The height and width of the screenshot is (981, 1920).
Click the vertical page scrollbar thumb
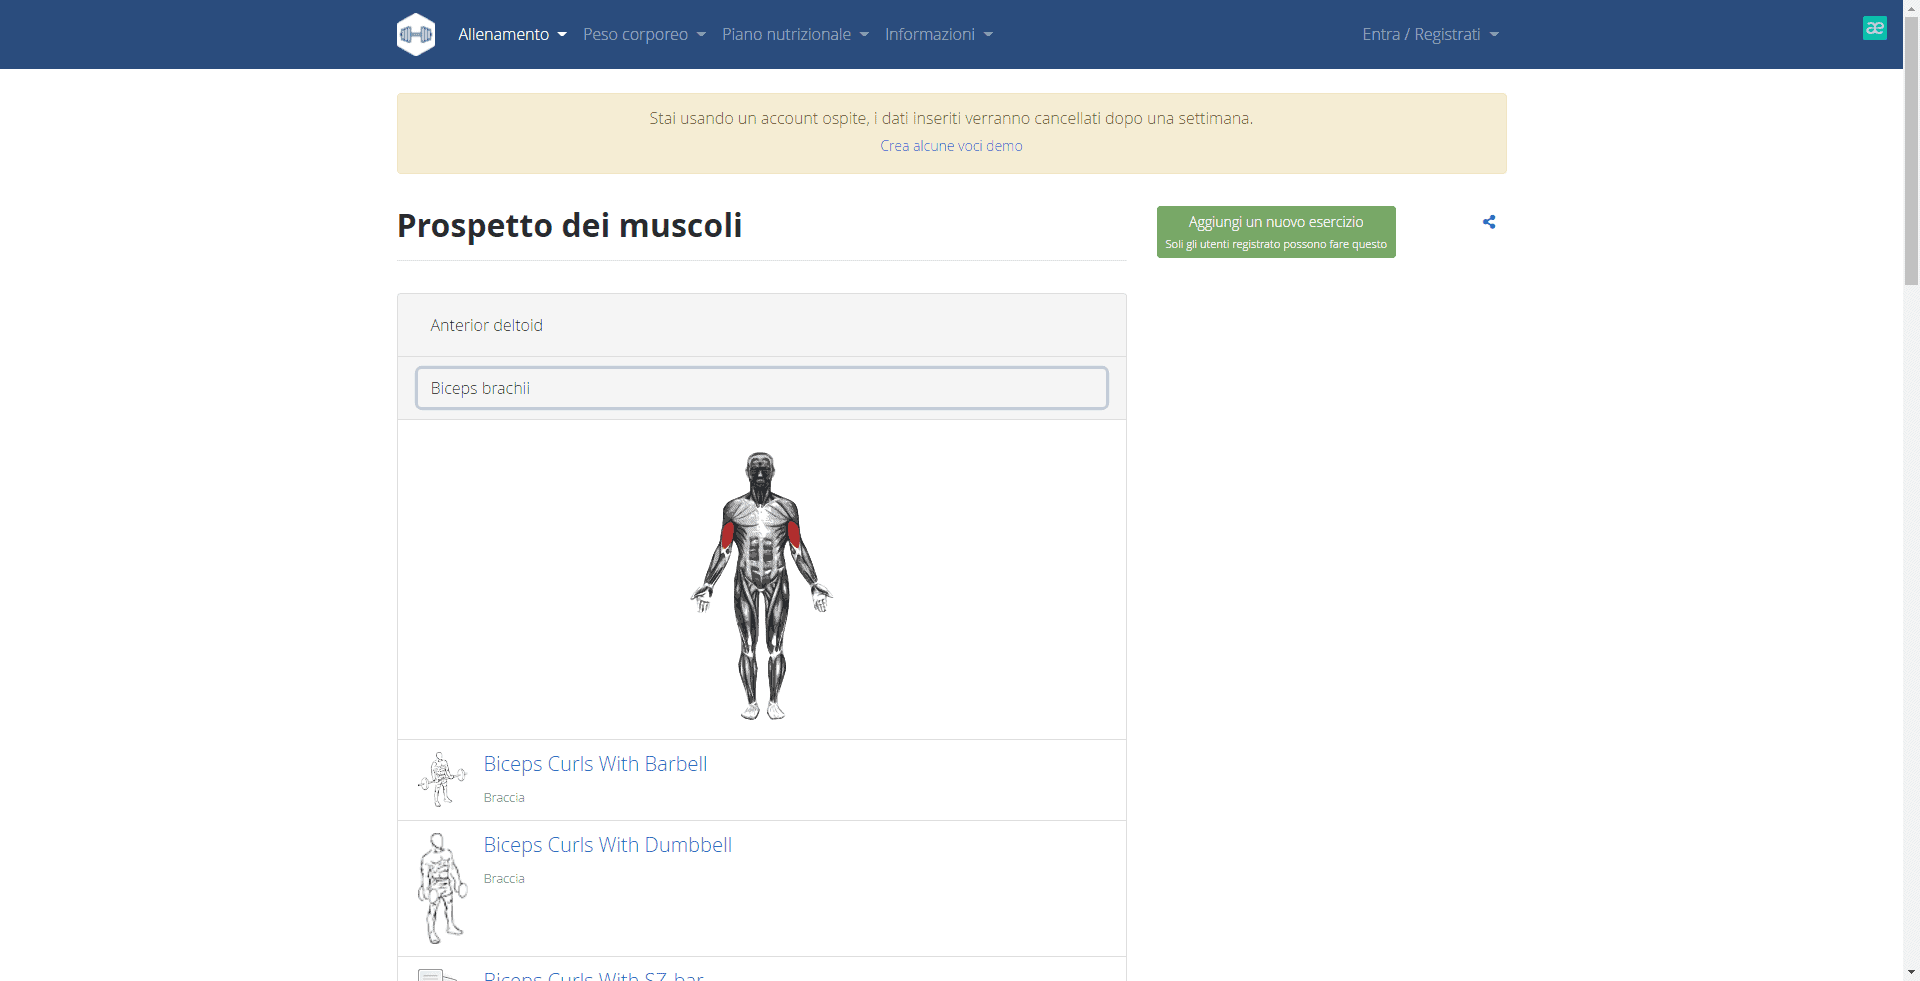pos(1911,150)
